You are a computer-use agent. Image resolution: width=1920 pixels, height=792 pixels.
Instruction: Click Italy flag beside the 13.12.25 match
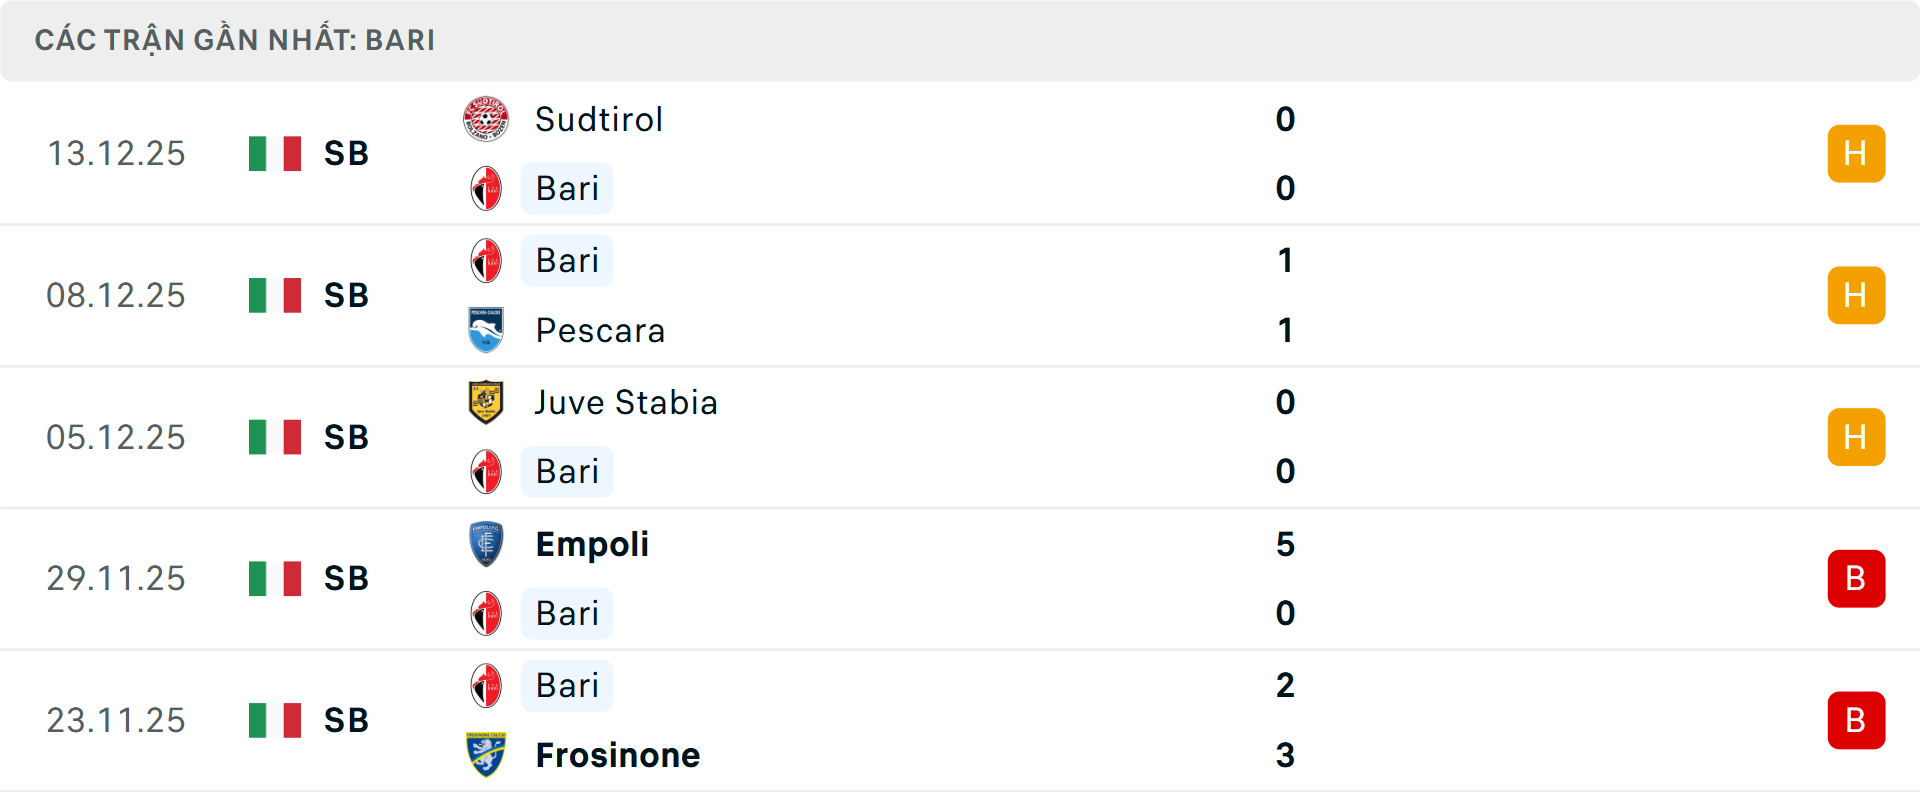[x=275, y=154]
